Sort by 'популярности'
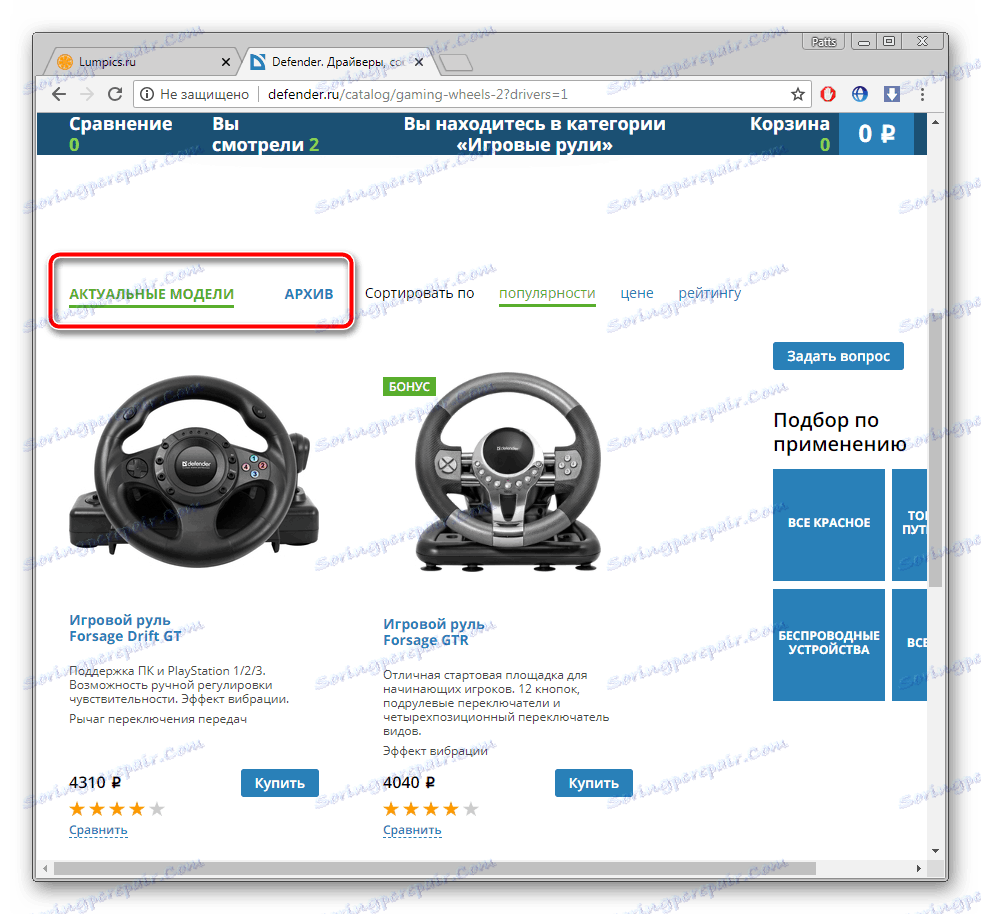The height and width of the screenshot is (914, 981). 547,293
